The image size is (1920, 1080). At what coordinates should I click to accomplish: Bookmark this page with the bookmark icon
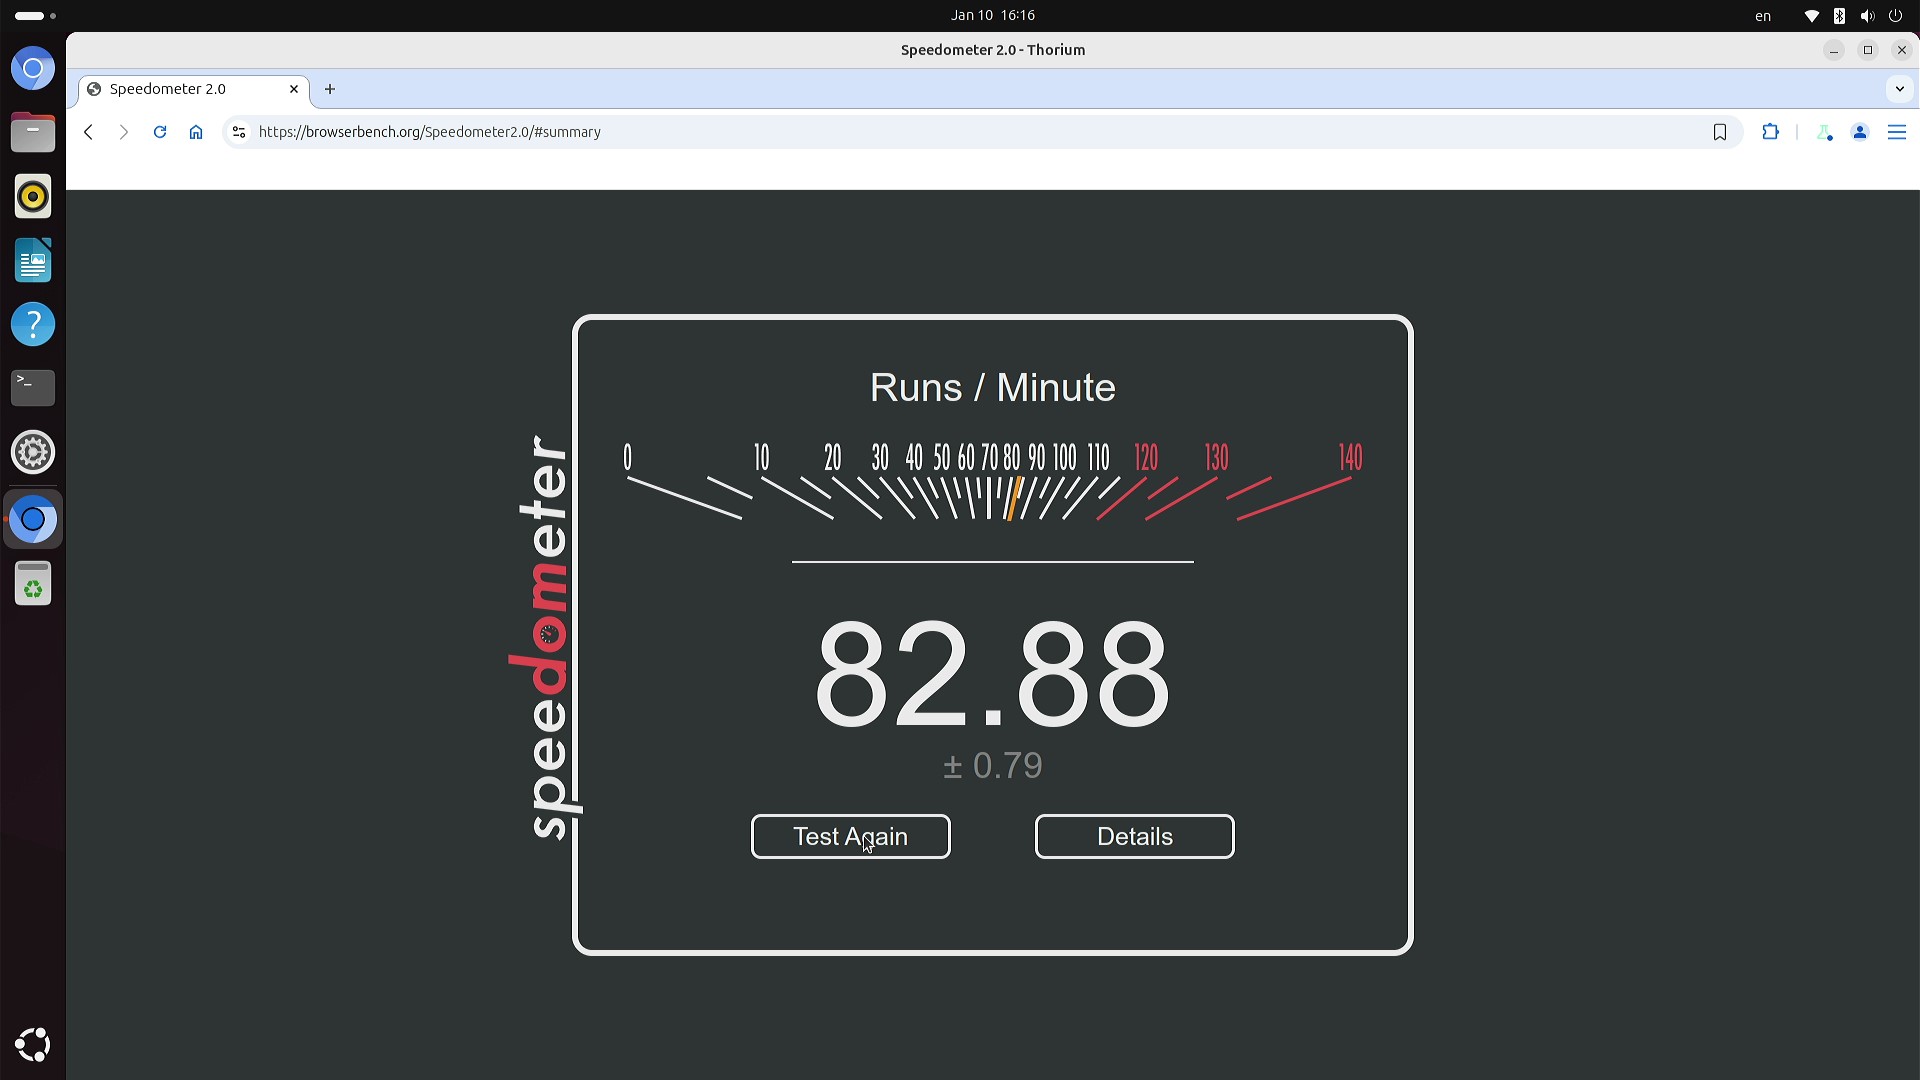click(1720, 132)
